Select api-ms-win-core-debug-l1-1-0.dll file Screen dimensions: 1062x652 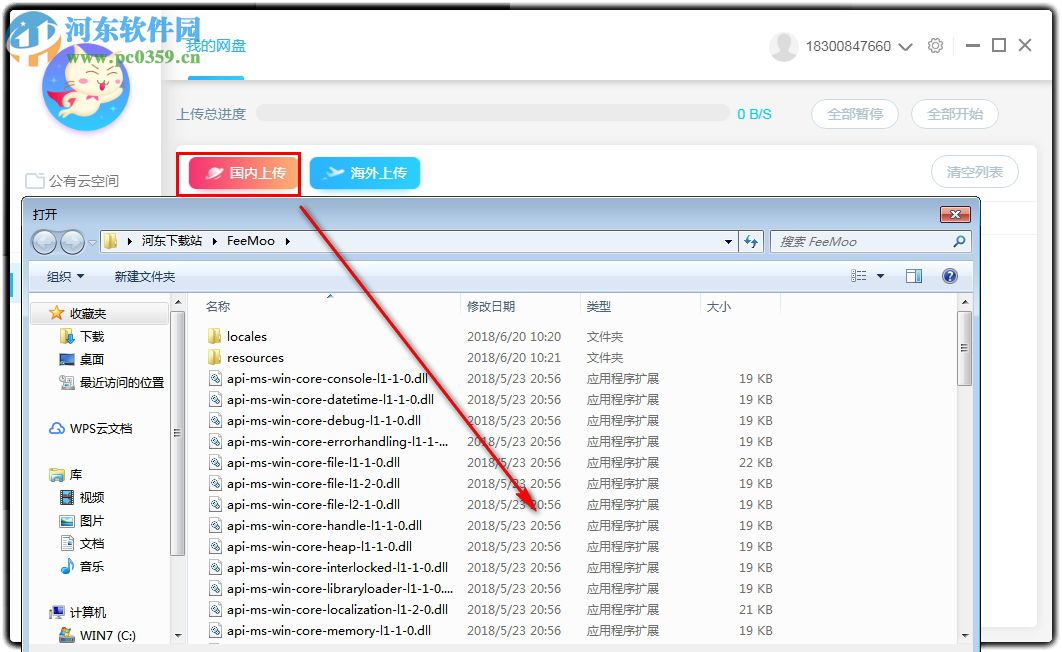tap(315, 420)
